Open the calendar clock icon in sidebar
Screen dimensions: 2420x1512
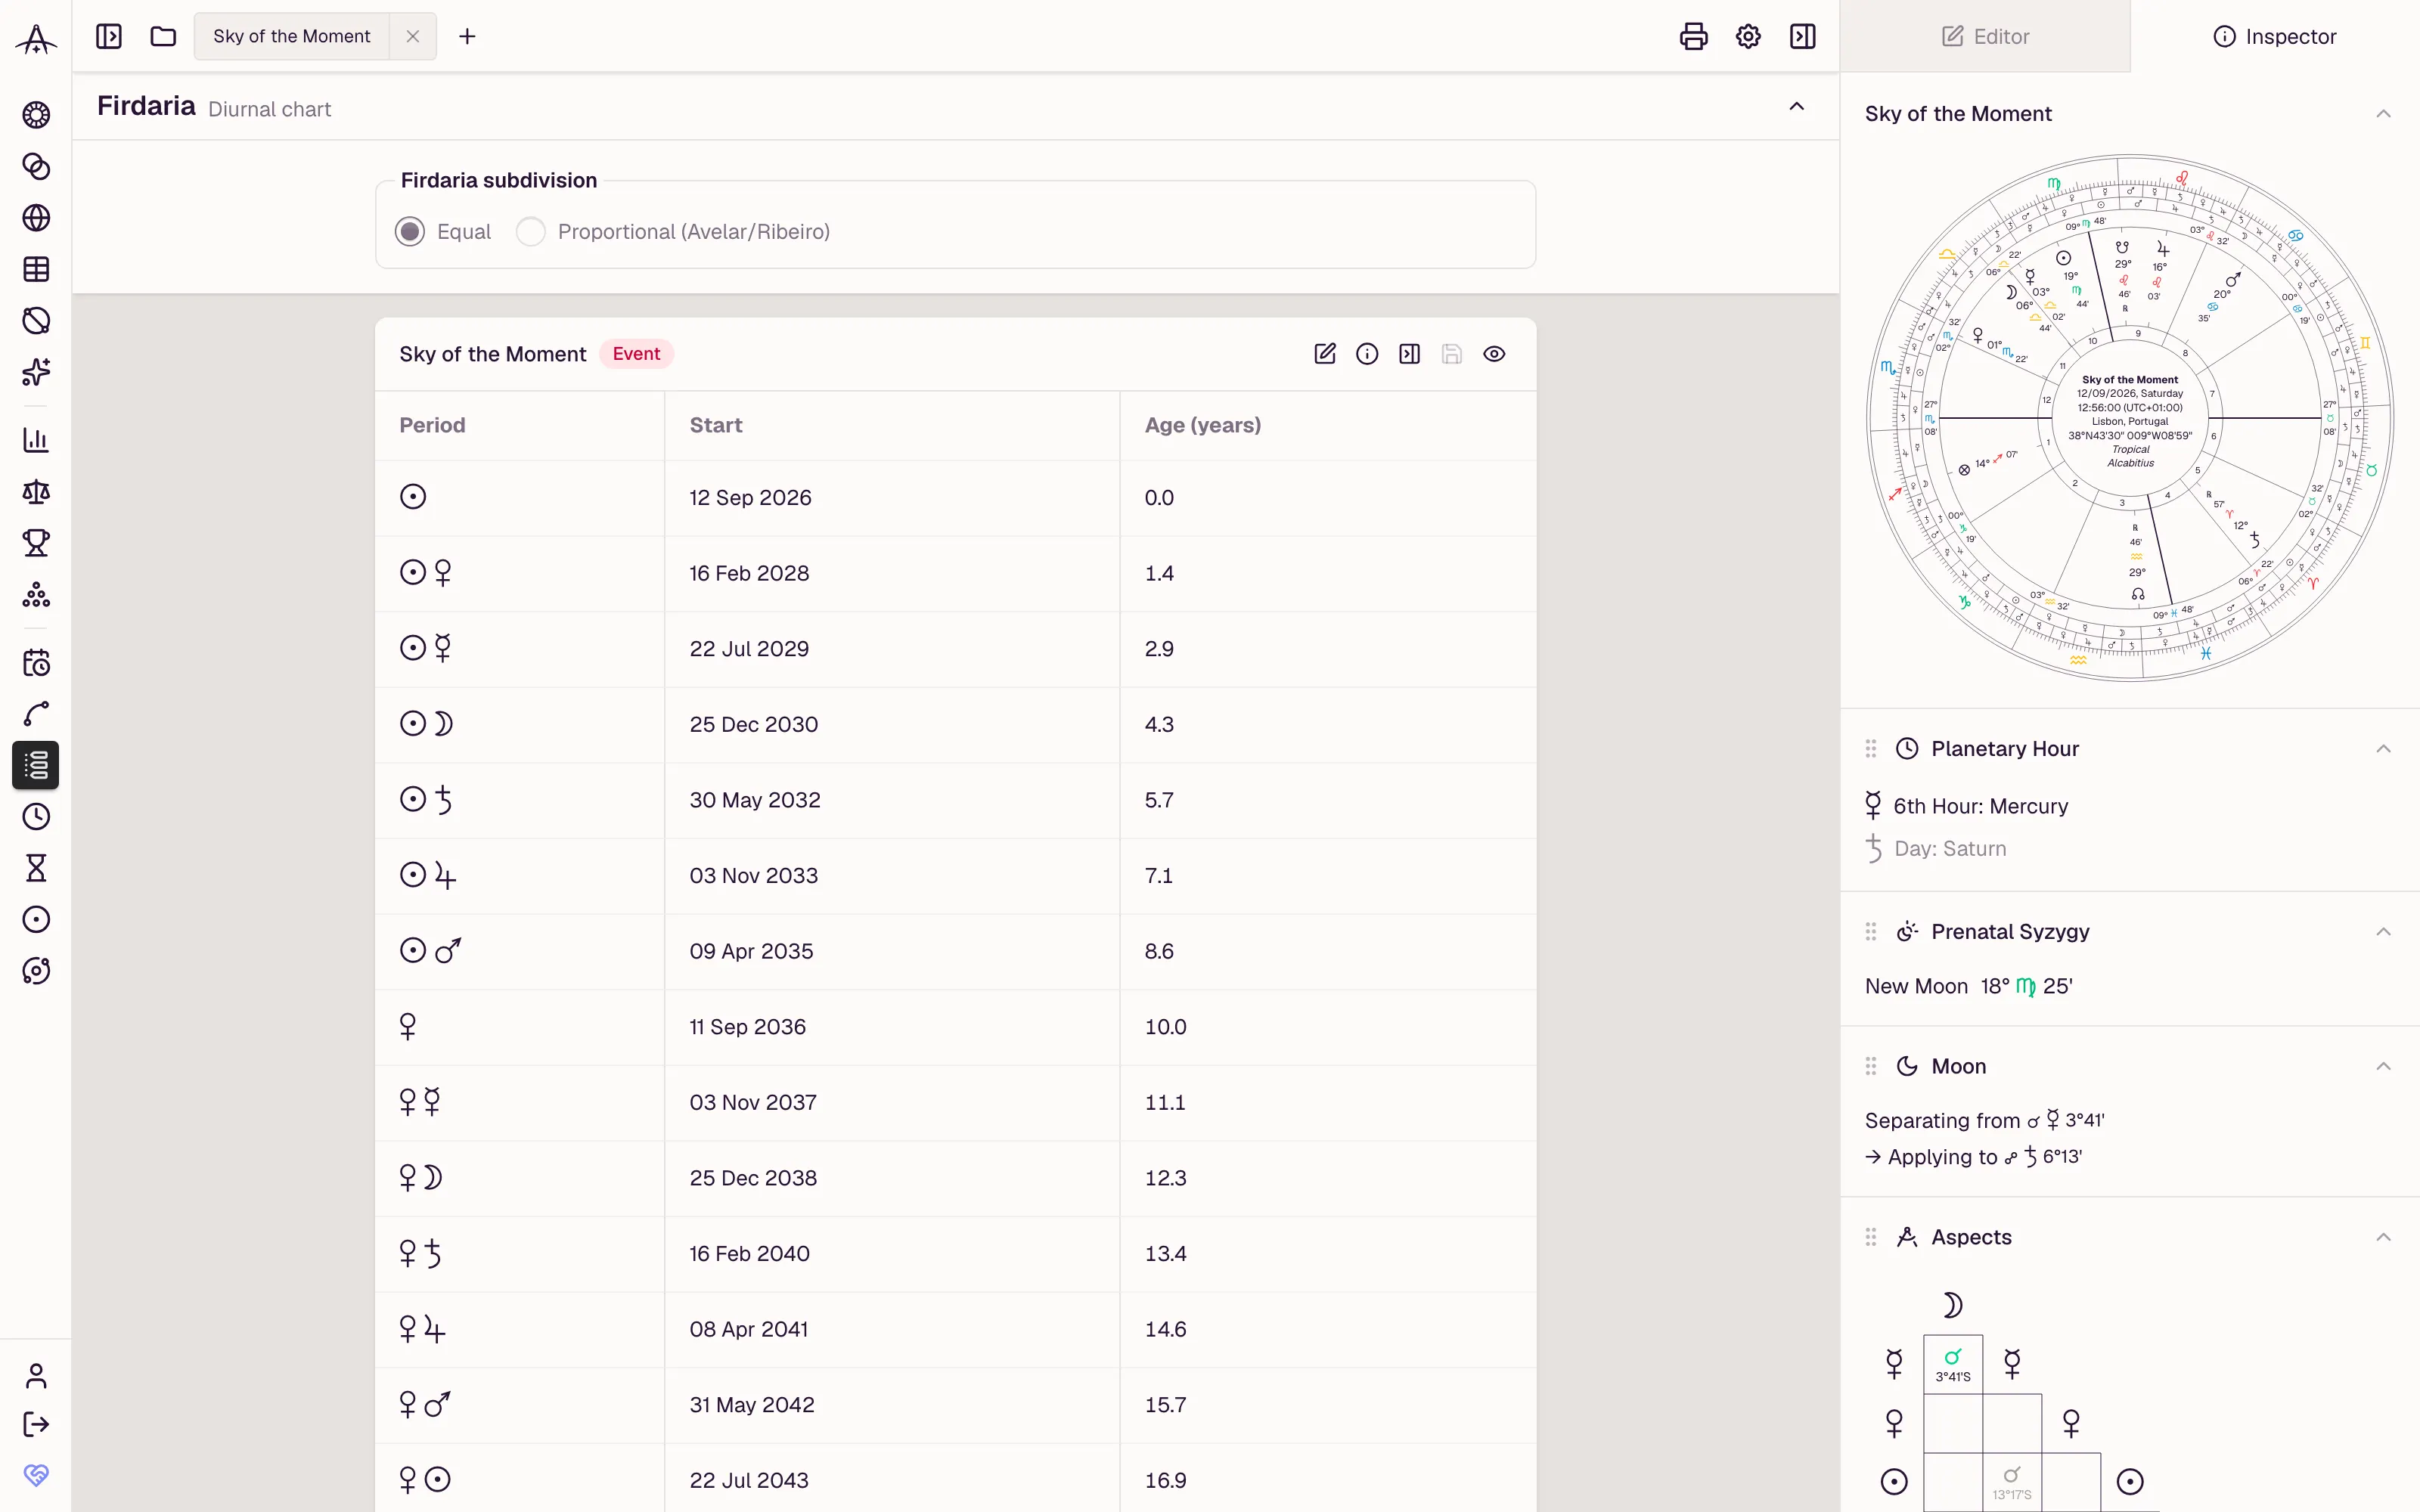point(36,663)
